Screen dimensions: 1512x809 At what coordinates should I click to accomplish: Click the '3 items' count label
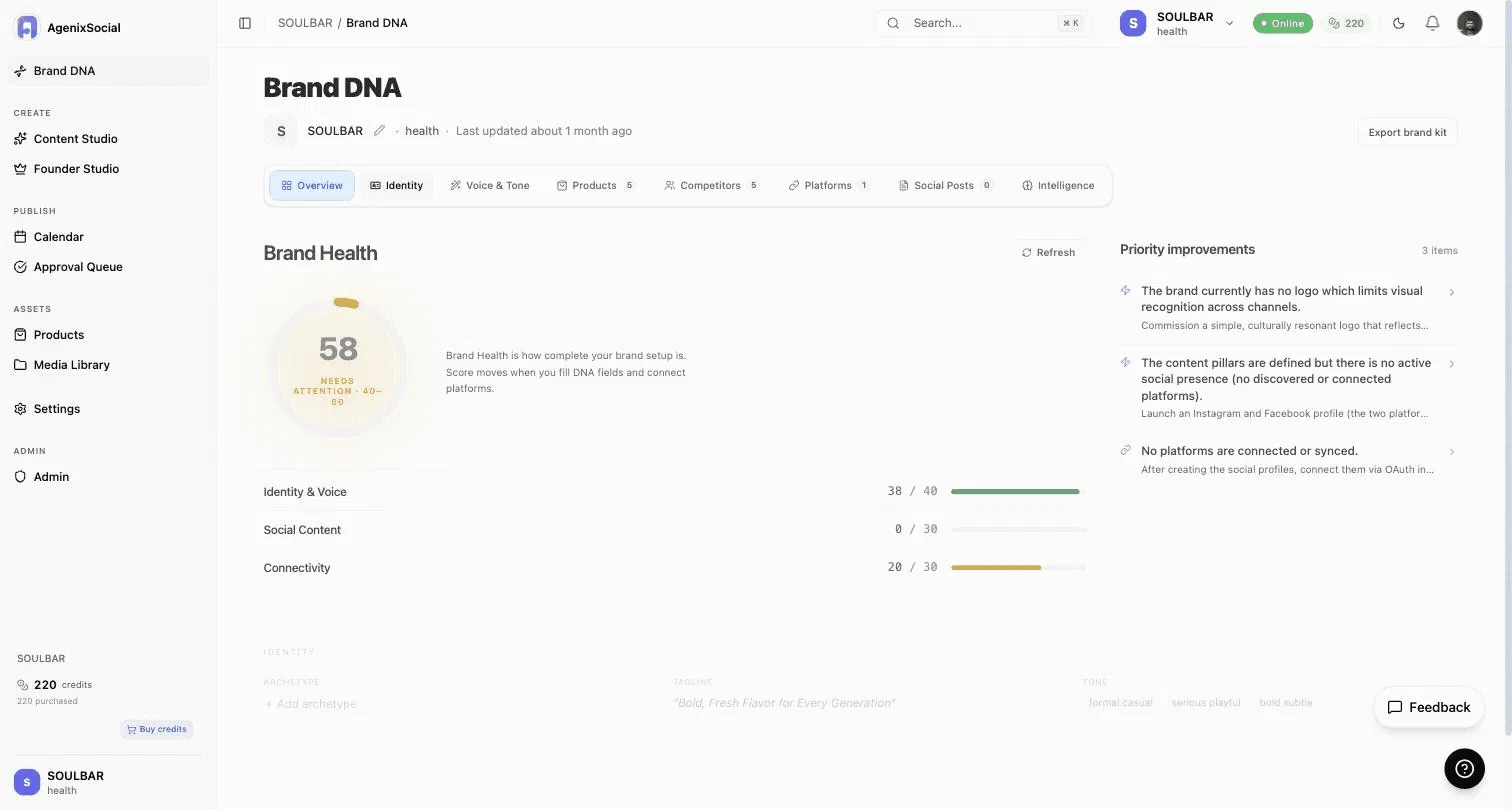tap(1440, 251)
